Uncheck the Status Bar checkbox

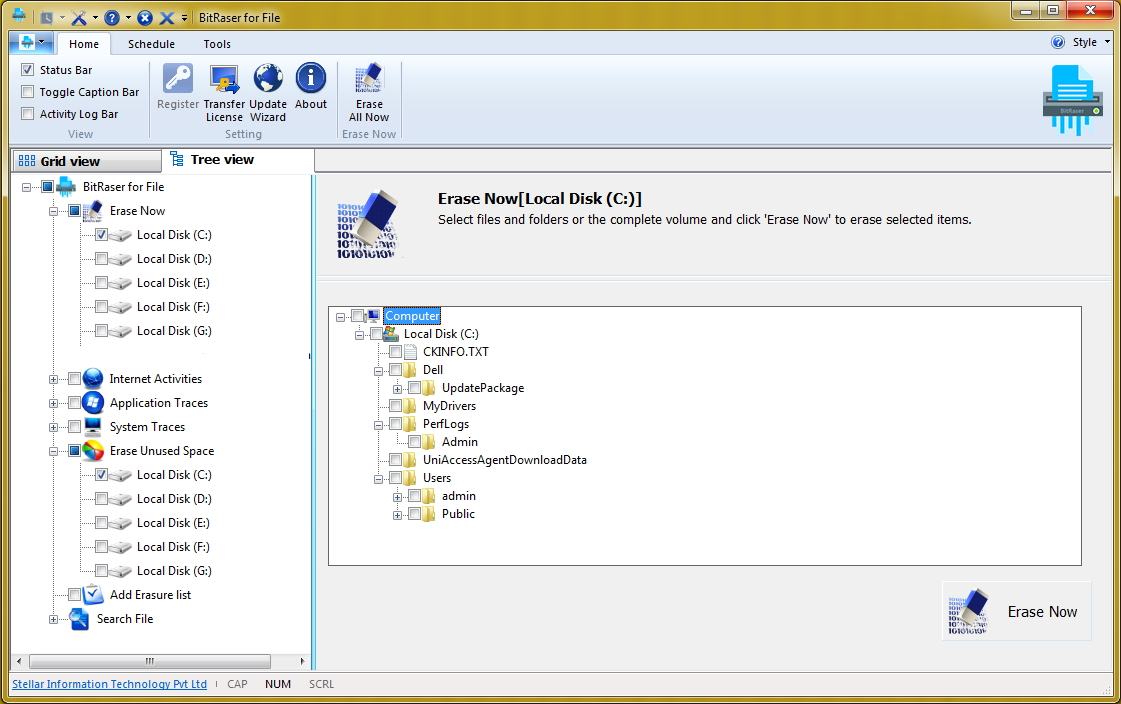coord(28,69)
